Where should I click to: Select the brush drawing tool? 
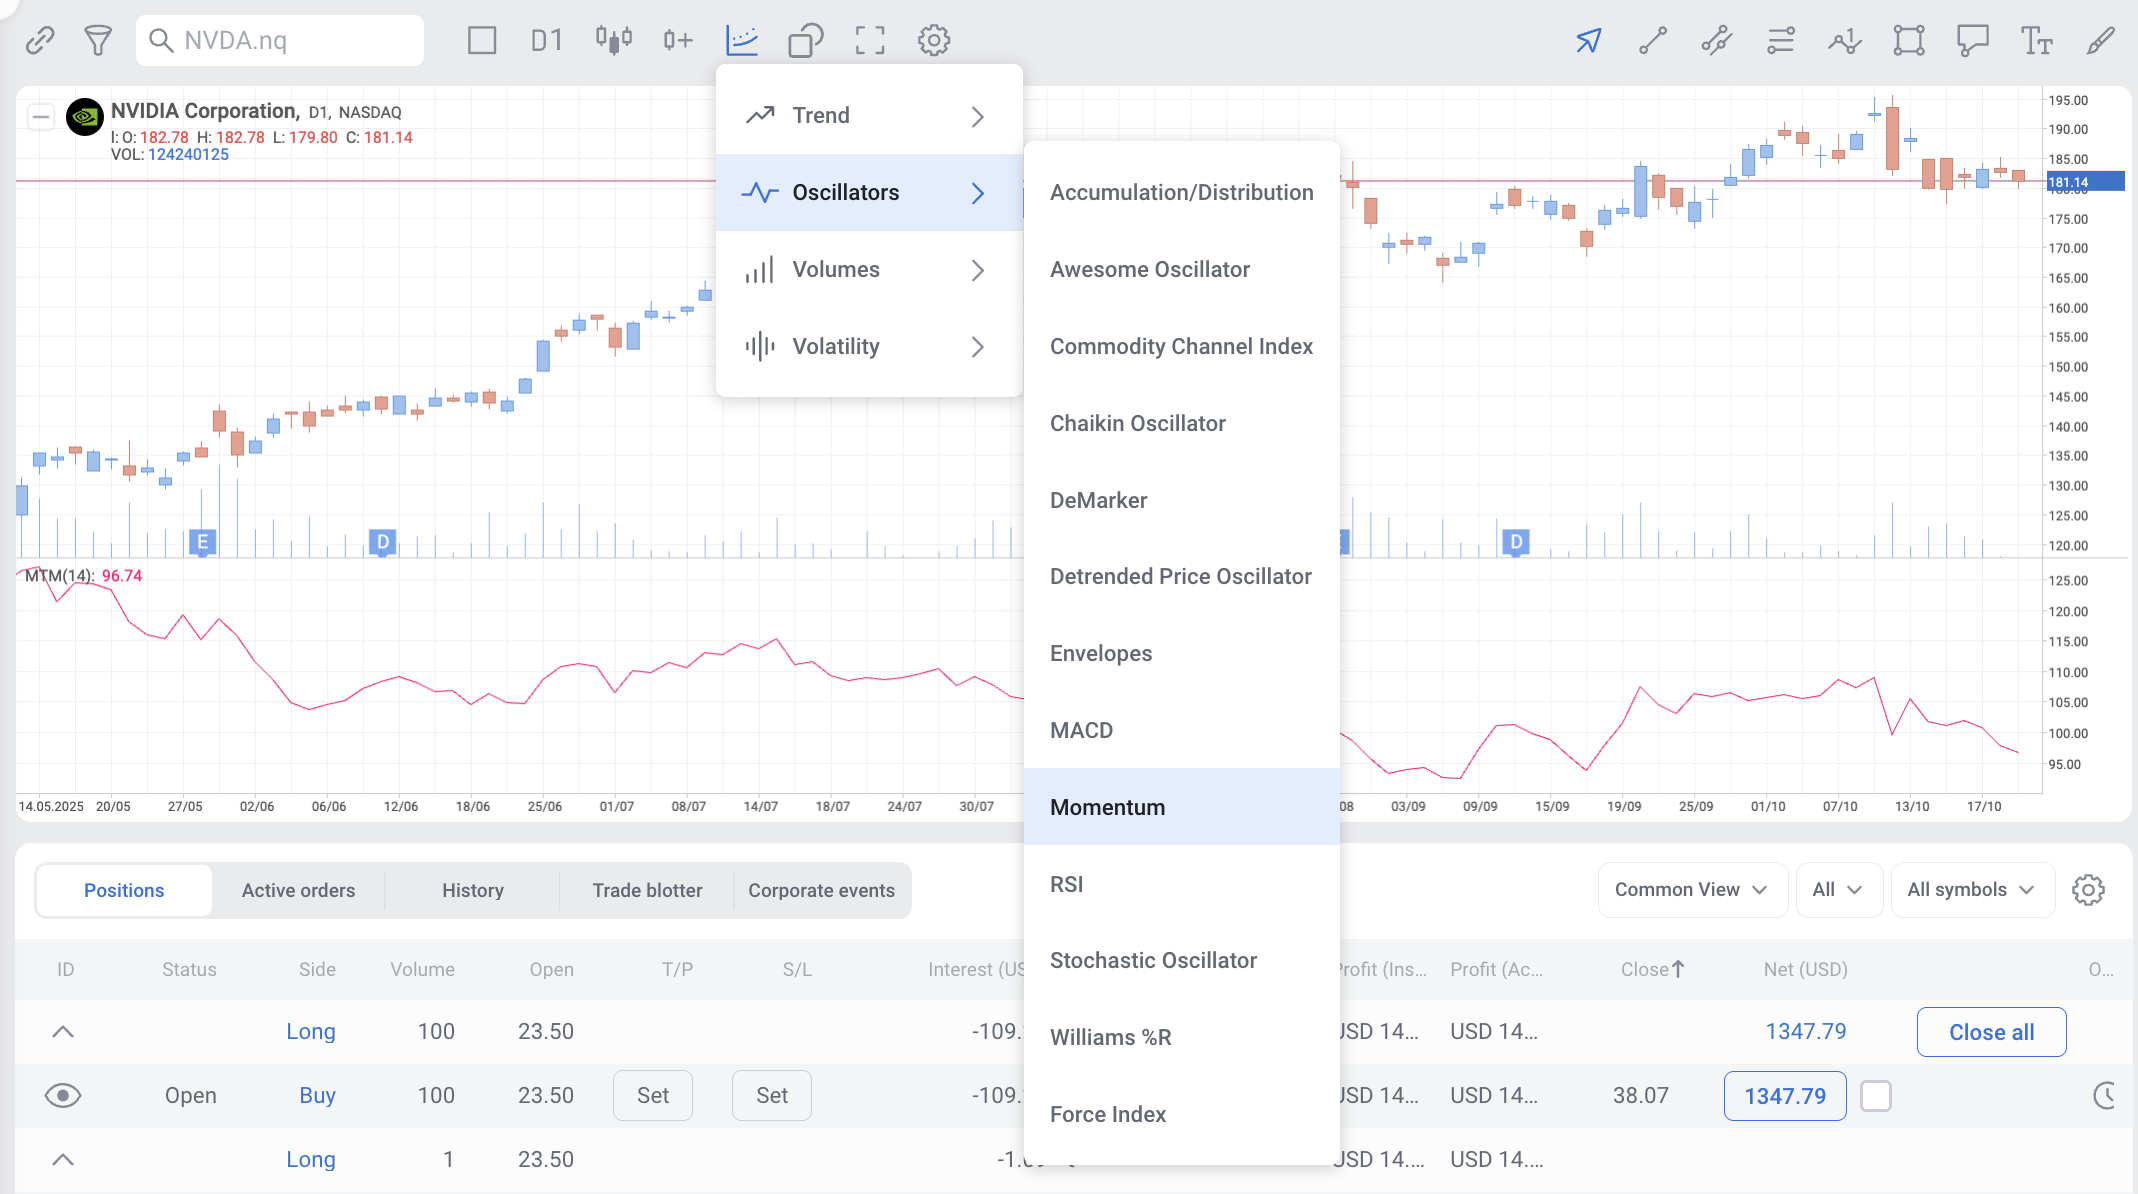click(2100, 40)
